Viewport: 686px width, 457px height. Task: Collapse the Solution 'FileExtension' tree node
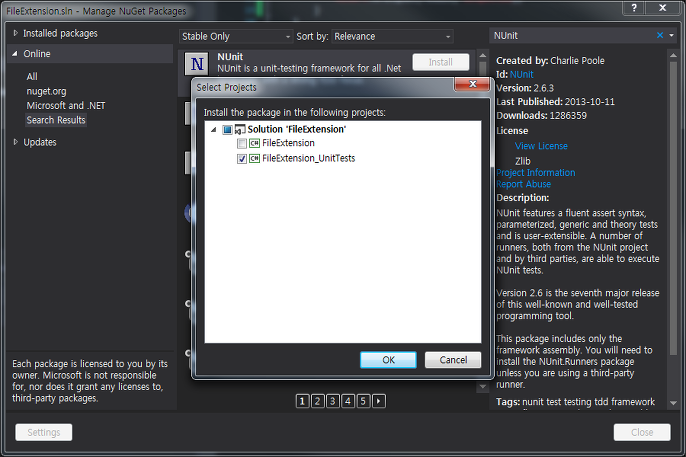[214, 129]
